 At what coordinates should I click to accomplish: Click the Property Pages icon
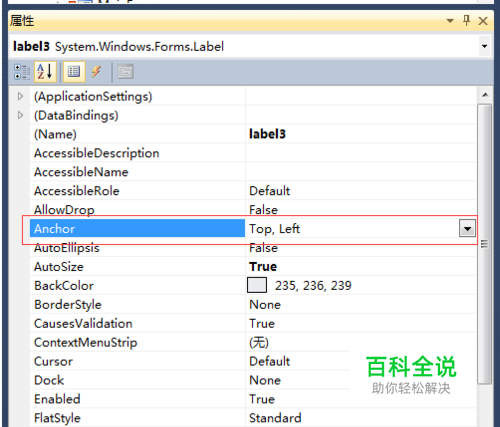click(125, 72)
